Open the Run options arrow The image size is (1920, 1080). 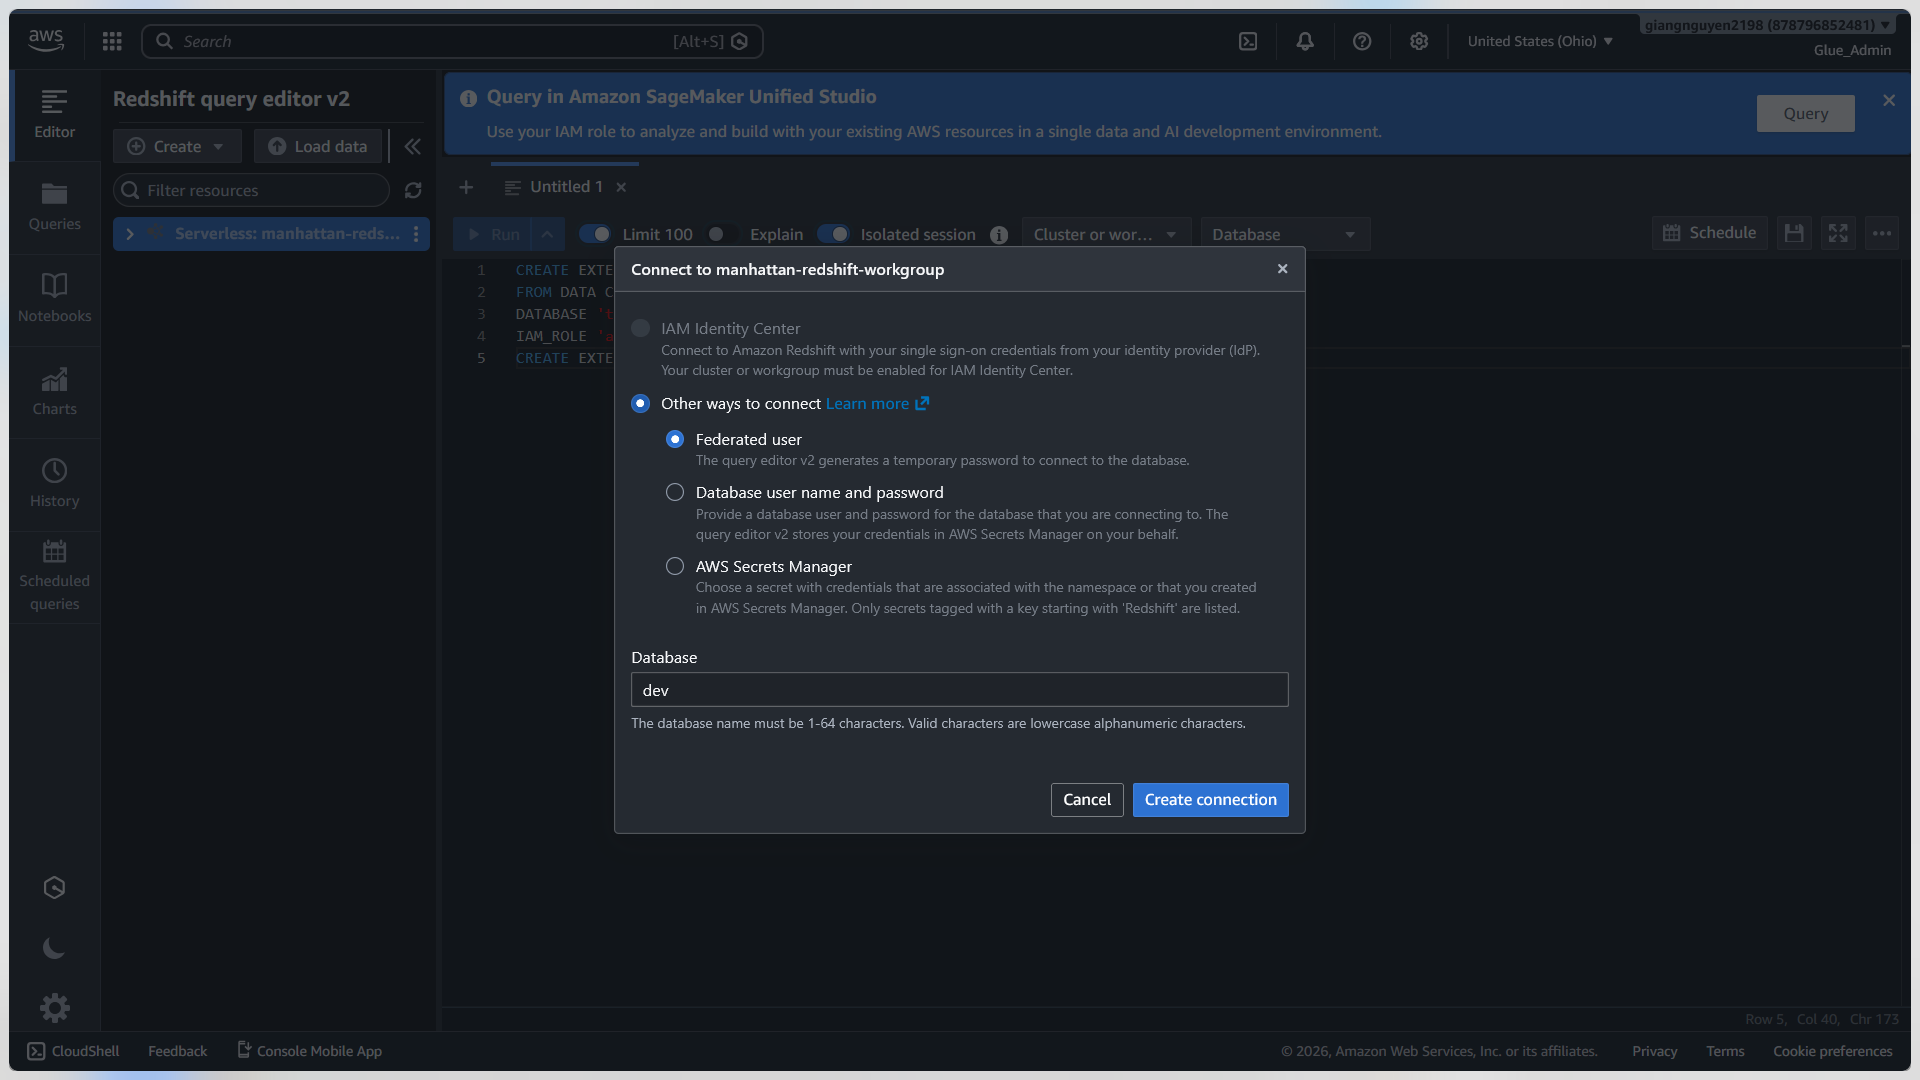coord(547,234)
